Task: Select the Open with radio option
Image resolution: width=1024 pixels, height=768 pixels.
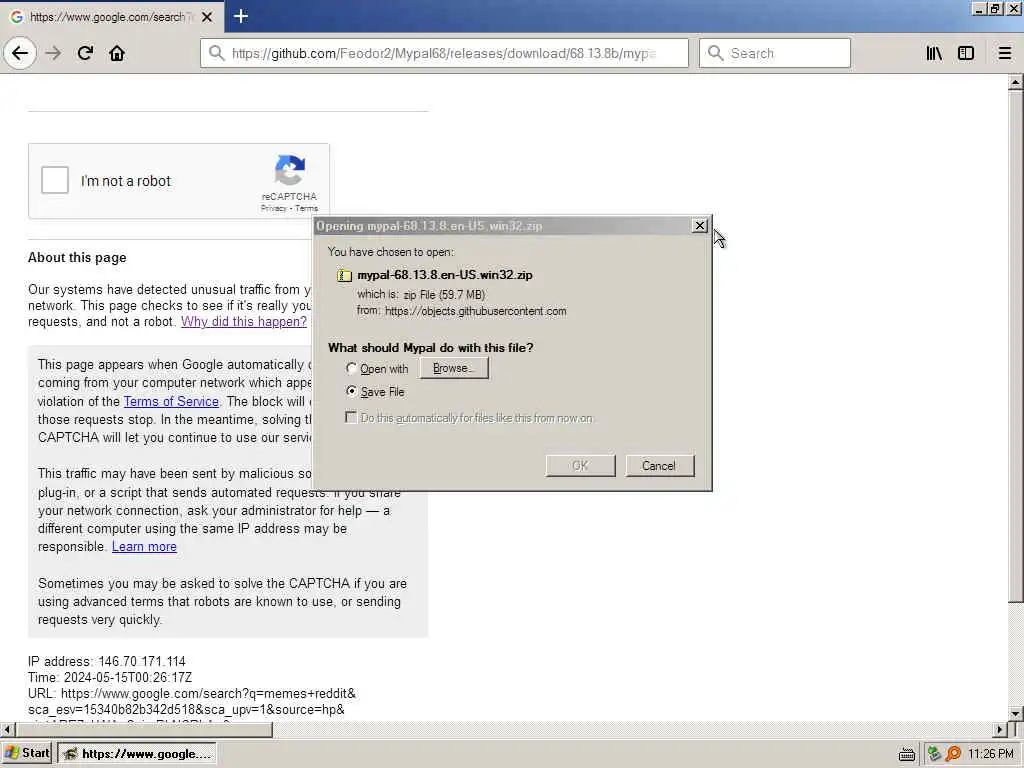Action: (x=351, y=368)
